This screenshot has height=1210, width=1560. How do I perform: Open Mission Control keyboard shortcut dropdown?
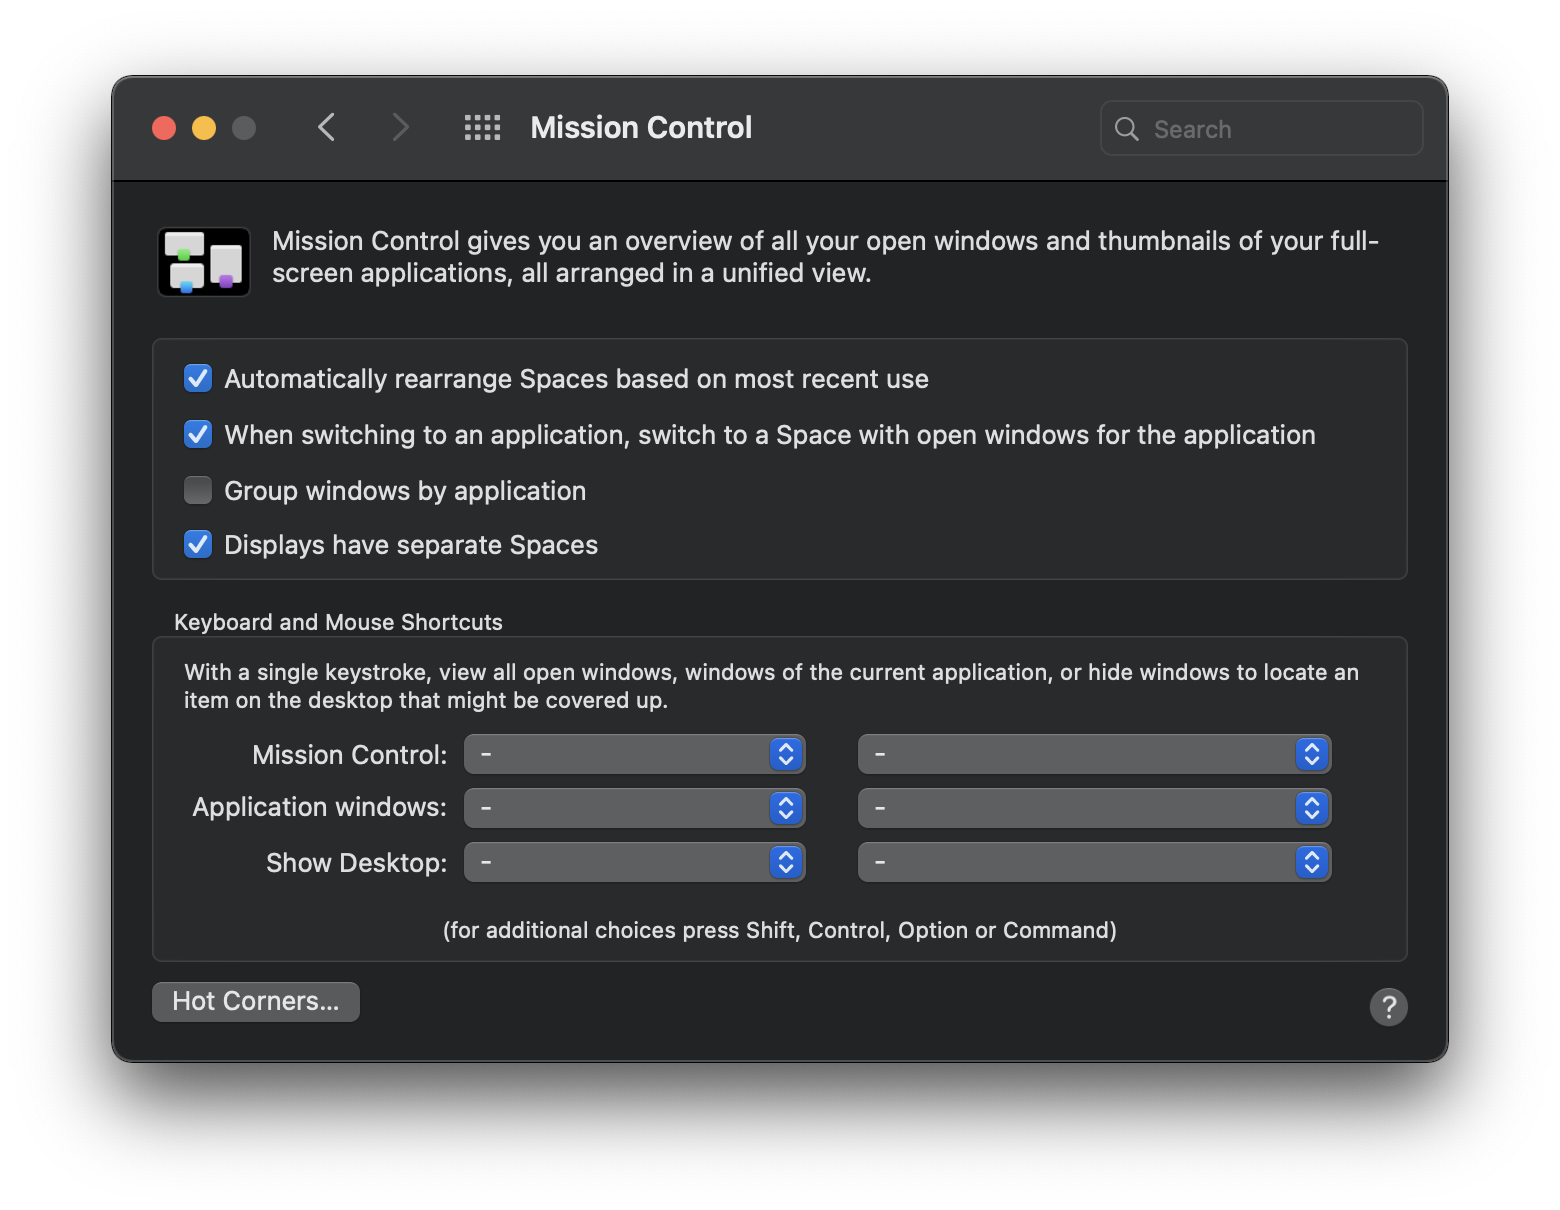pos(635,754)
